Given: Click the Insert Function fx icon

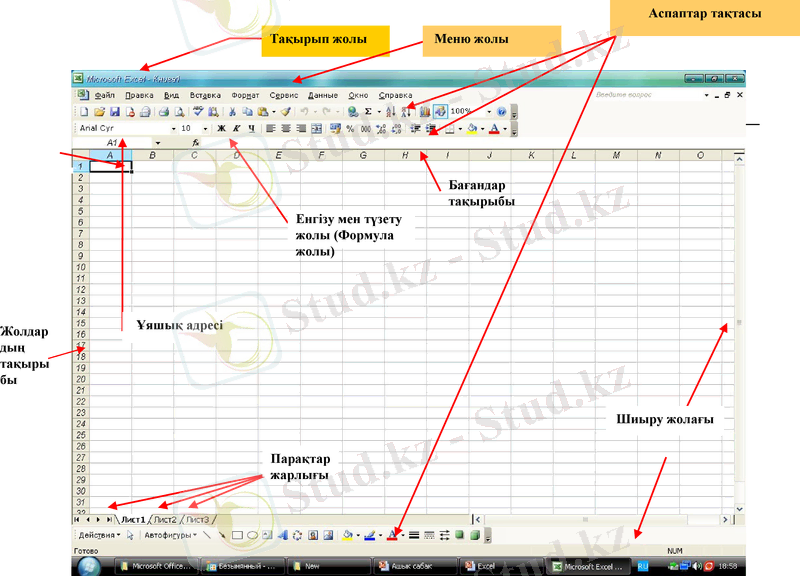Looking at the screenshot, I should (196, 143).
